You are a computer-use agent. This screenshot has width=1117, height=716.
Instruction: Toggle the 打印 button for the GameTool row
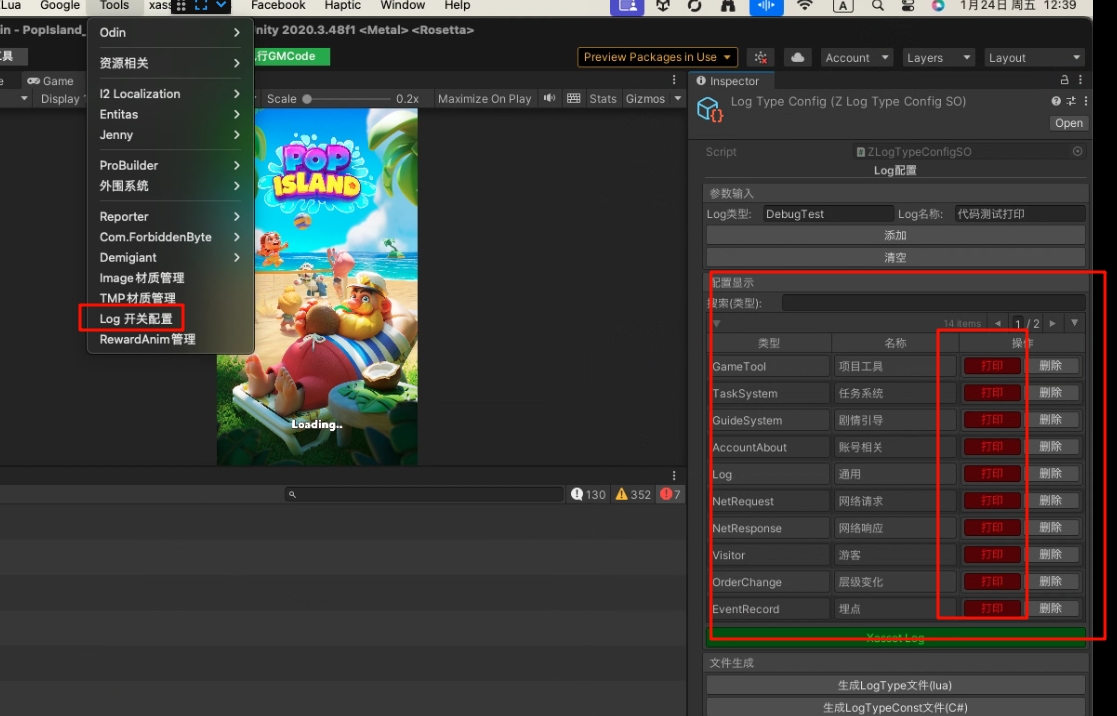tap(992, 365)
